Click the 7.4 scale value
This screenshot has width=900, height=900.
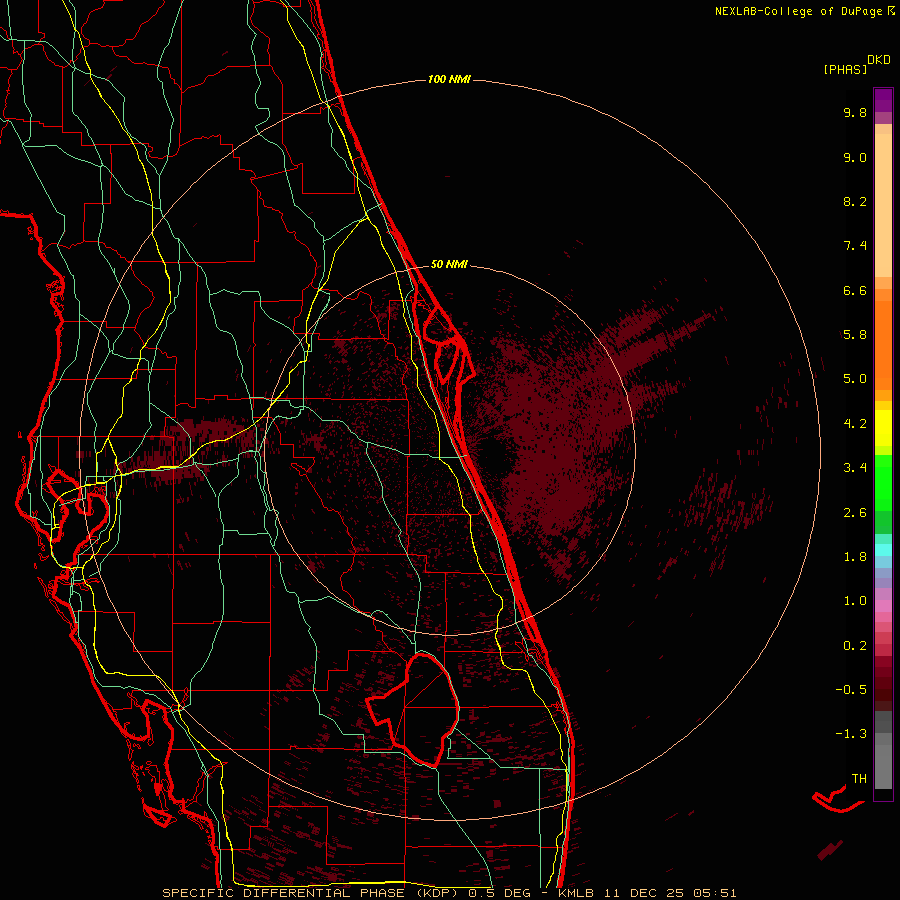(x=855, y=246)
